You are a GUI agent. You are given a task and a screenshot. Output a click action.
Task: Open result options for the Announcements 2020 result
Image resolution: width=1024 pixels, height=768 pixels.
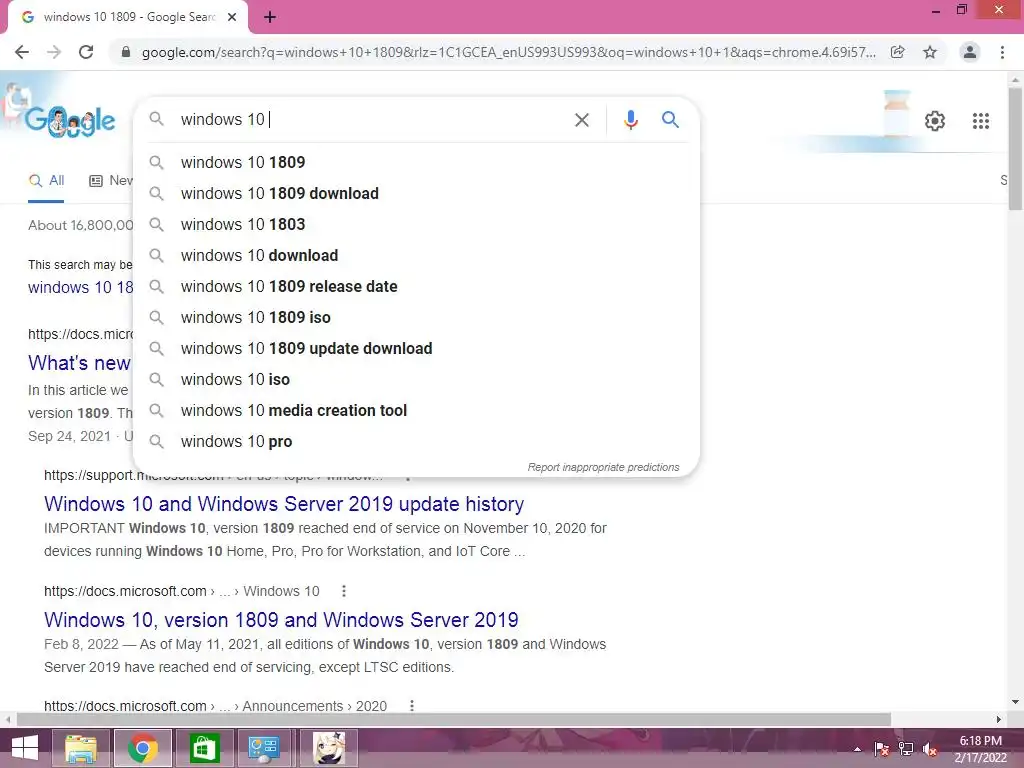click(x=411, y=706)
